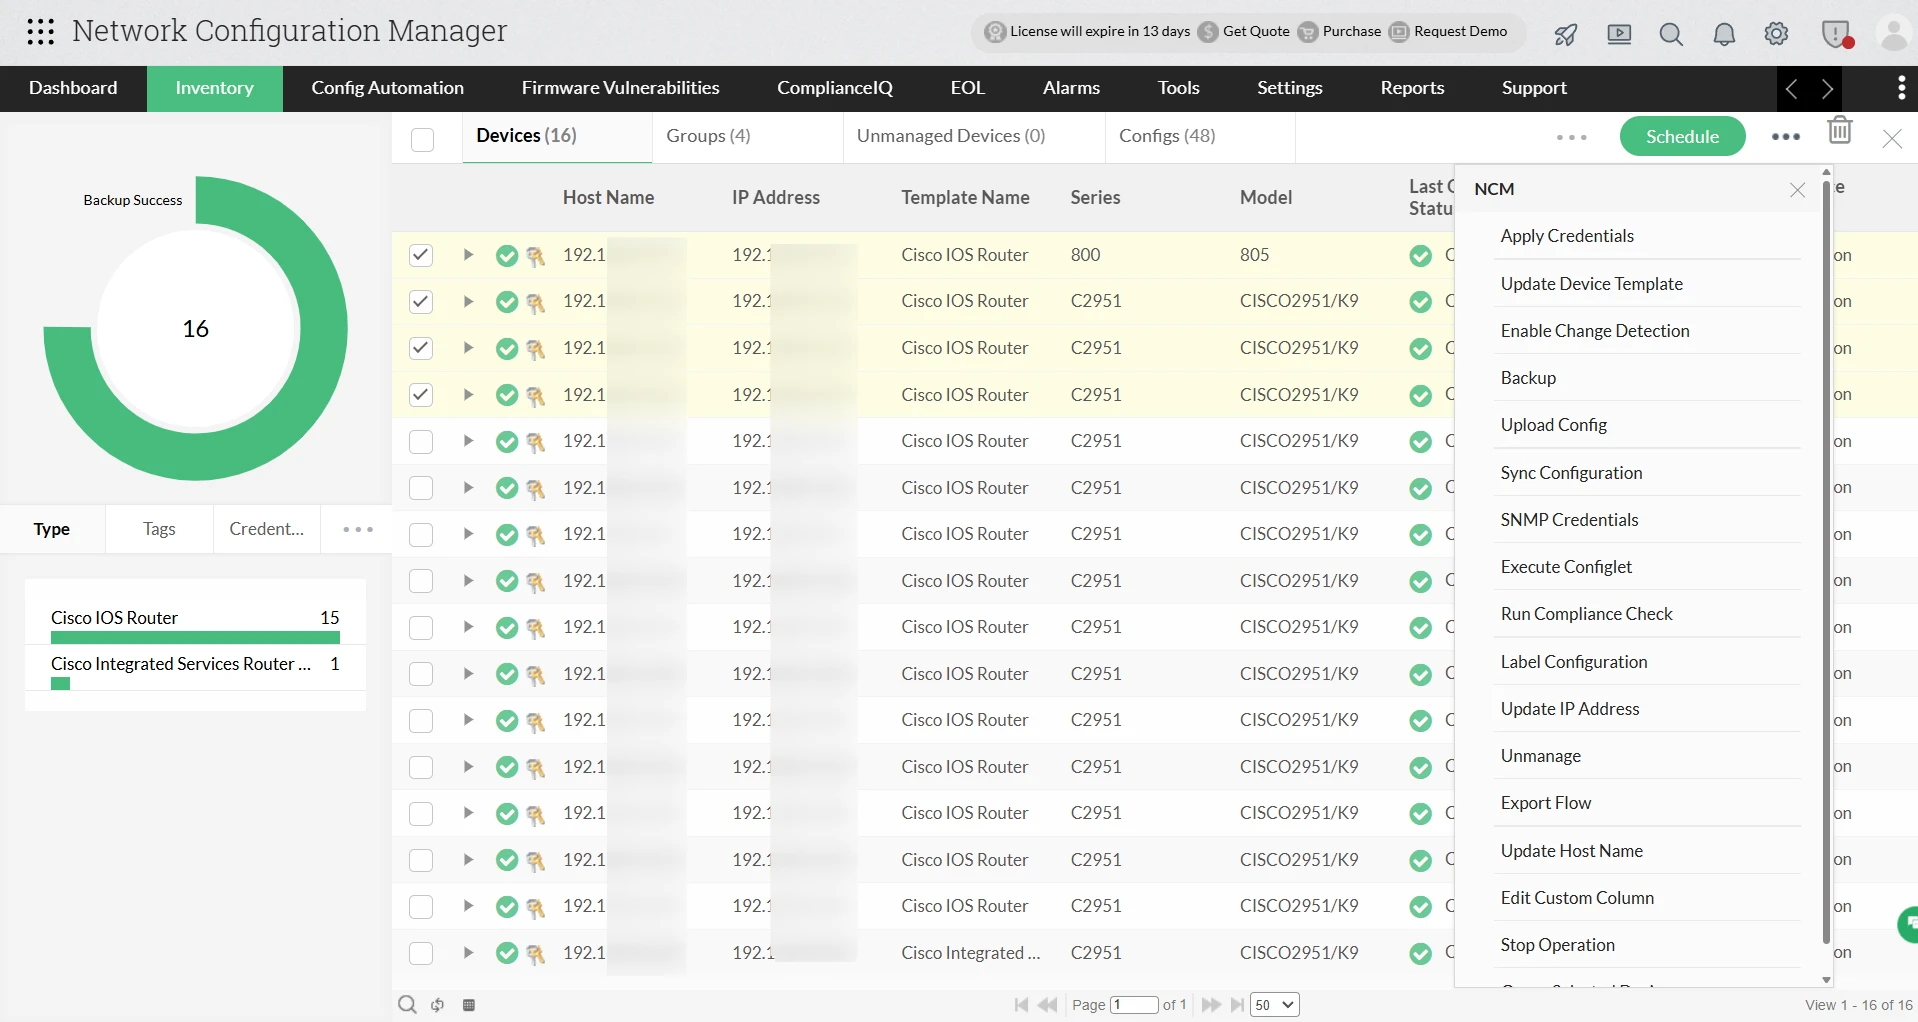The height and width of the screenshot is (1022, 1918).
Task: Click the video demo icon in the header
Action: pyautogui.click(x=1620, y=34)
